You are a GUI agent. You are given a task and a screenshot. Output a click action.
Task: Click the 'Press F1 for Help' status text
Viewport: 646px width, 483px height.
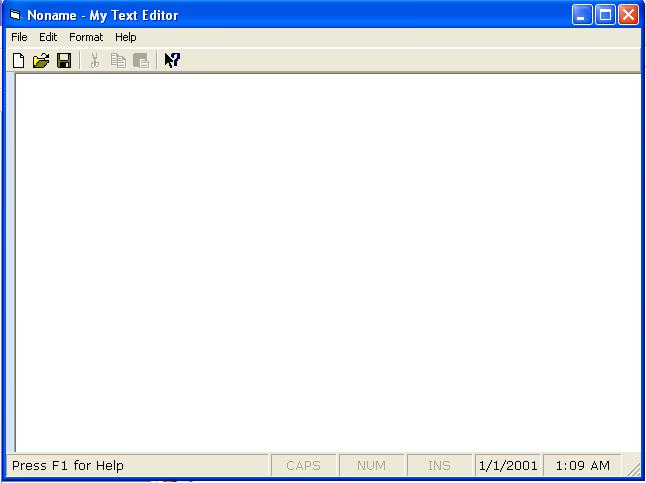point(68,466)
